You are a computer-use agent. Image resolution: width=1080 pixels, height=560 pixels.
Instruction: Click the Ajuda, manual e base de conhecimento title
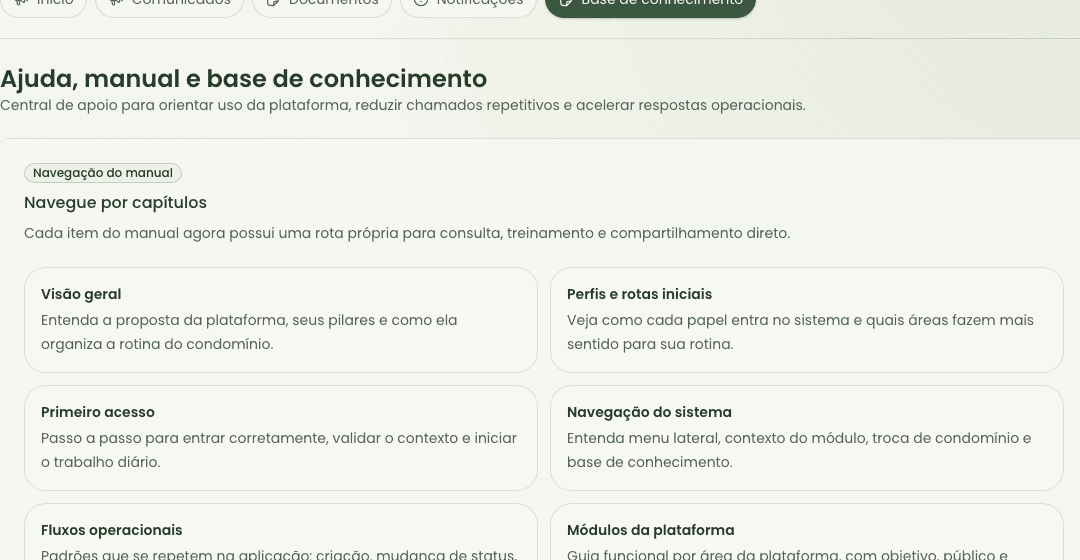pyautogui.click(x=243, y=79)
